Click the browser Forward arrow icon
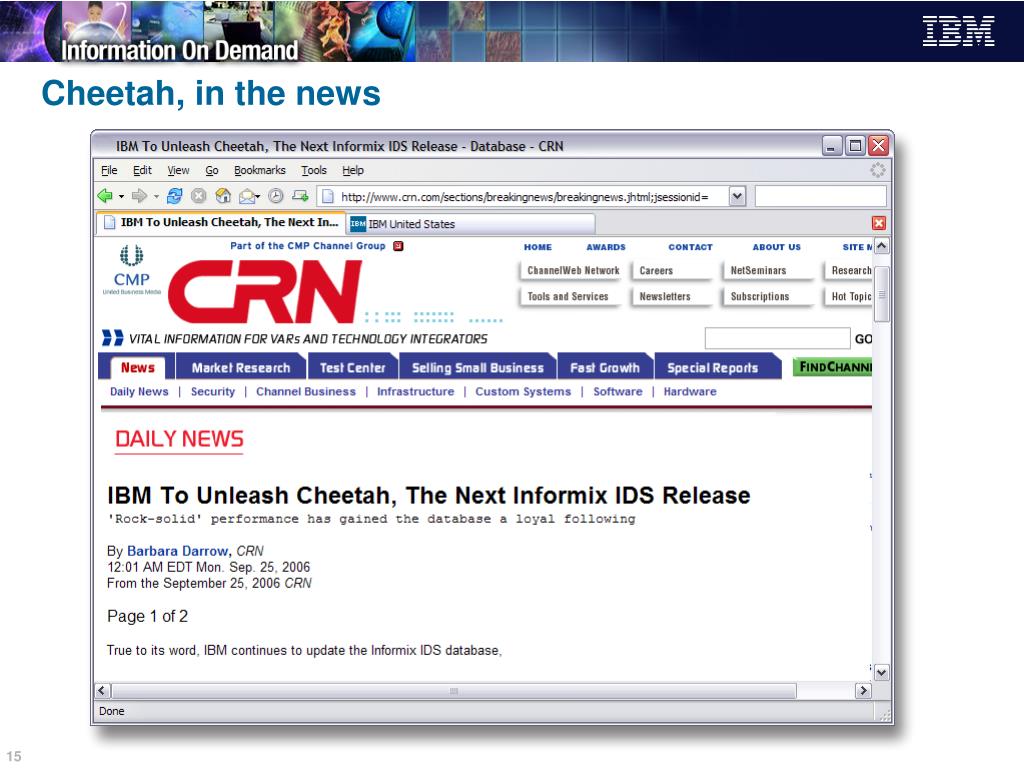The height and width of the screenshot is (768, 1024). click(x=139, y=196)
